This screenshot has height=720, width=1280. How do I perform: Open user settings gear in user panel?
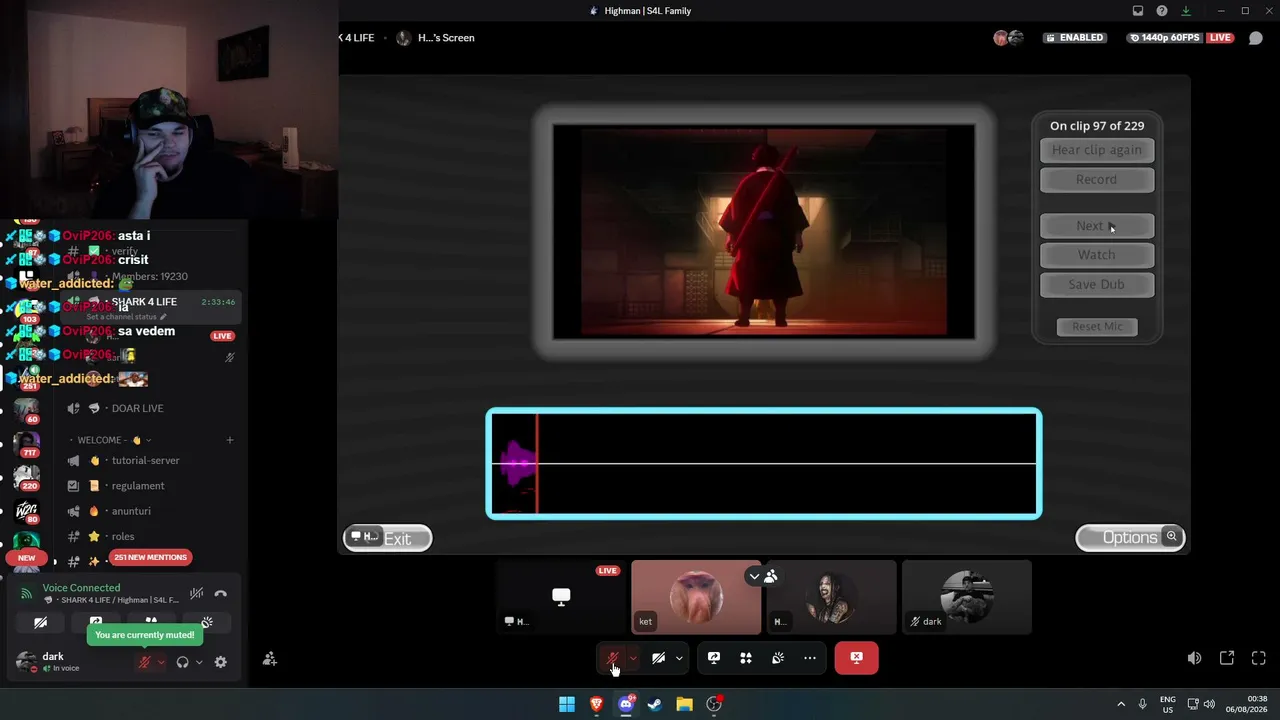[x=221, y=662]
